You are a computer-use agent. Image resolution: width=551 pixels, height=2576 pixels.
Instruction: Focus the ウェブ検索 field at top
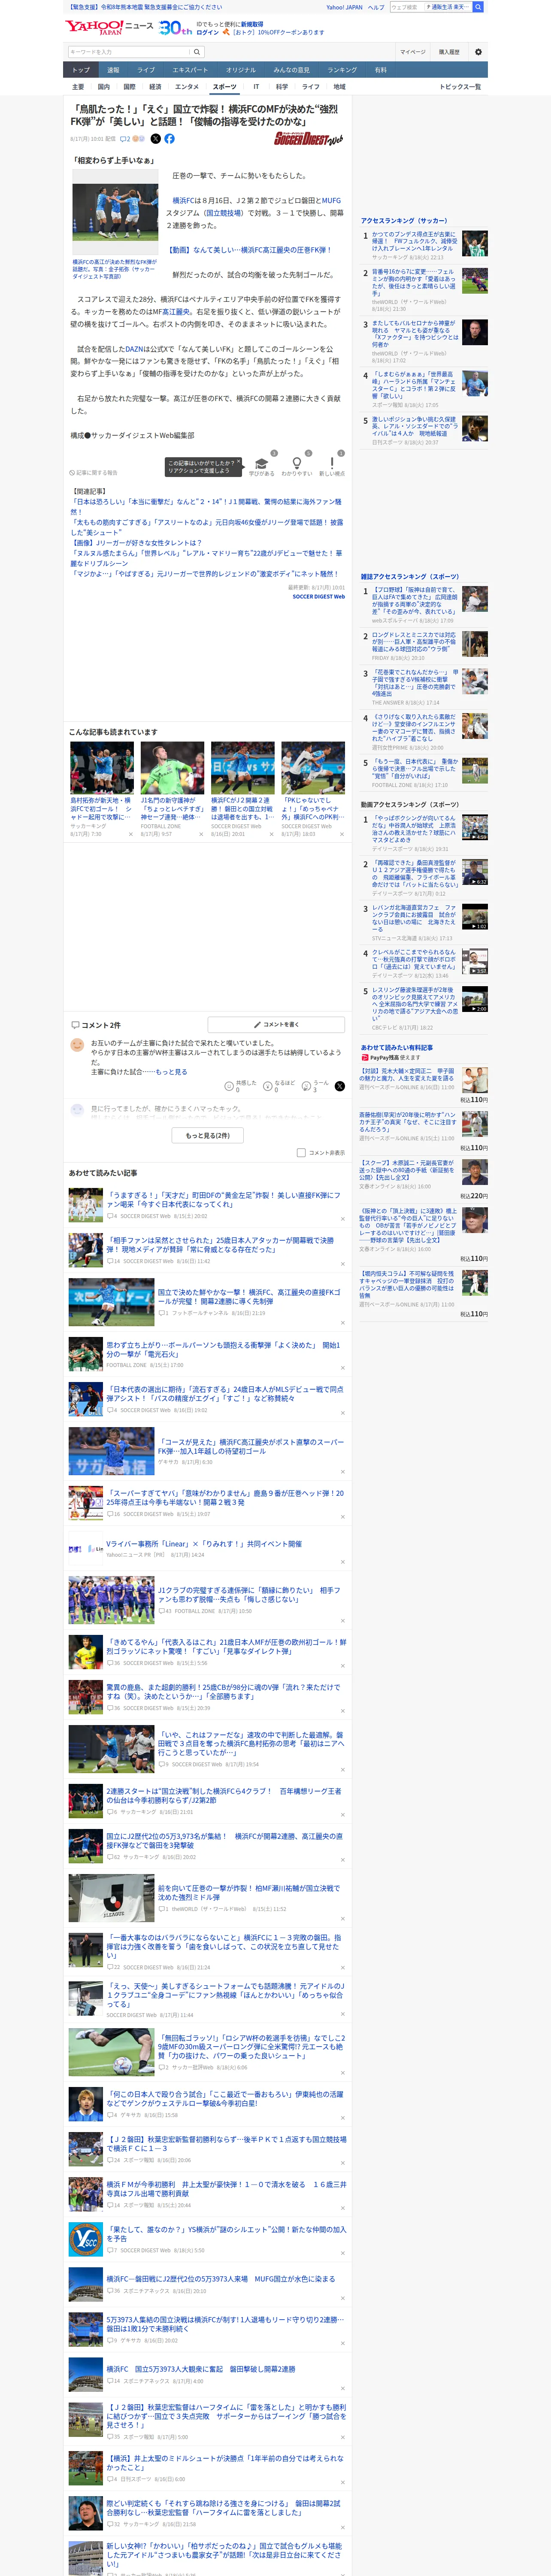406,7
